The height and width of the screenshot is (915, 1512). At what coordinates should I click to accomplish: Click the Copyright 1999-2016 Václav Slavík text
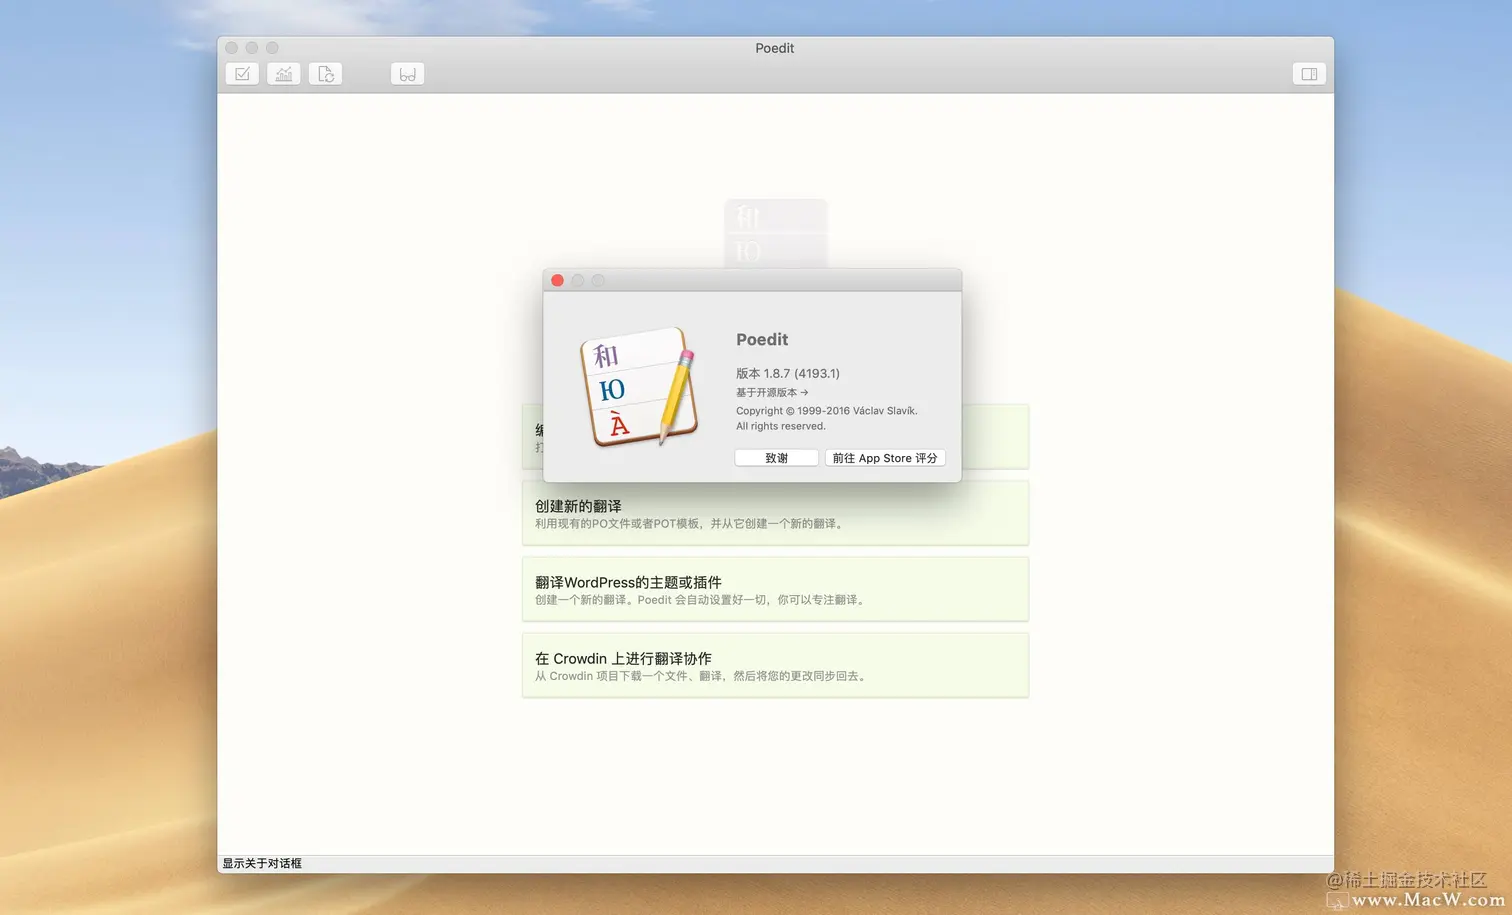coord(827,410)
